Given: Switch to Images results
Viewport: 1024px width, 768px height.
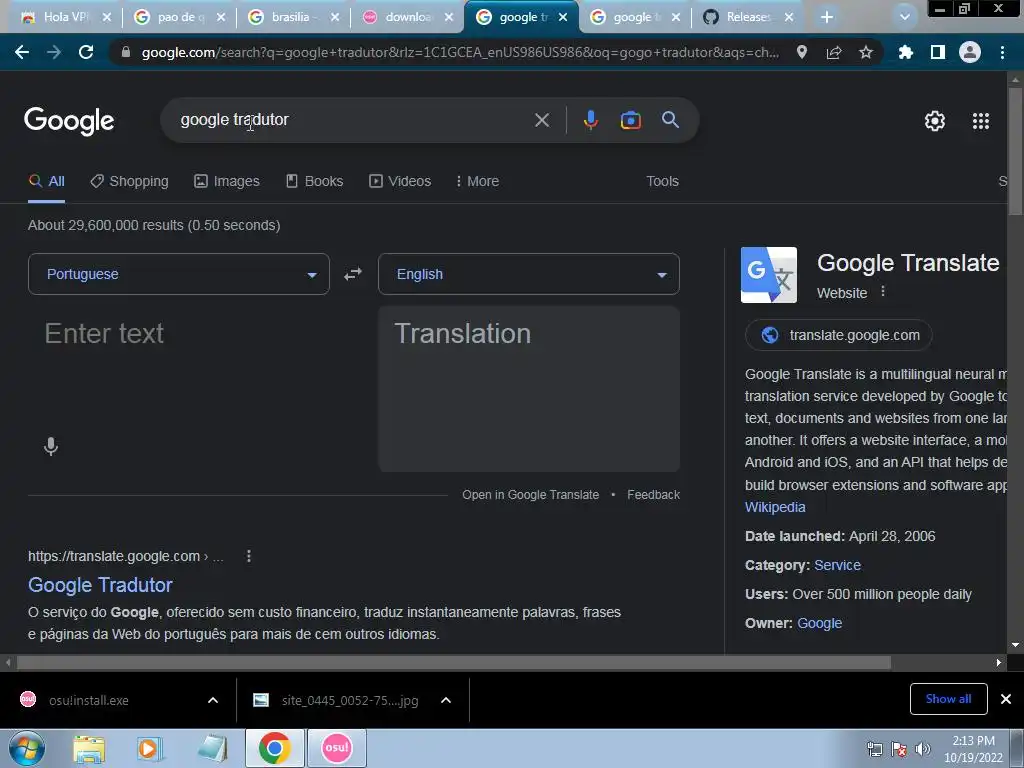Looking at the screenshot, I should [x=227, y=182].
